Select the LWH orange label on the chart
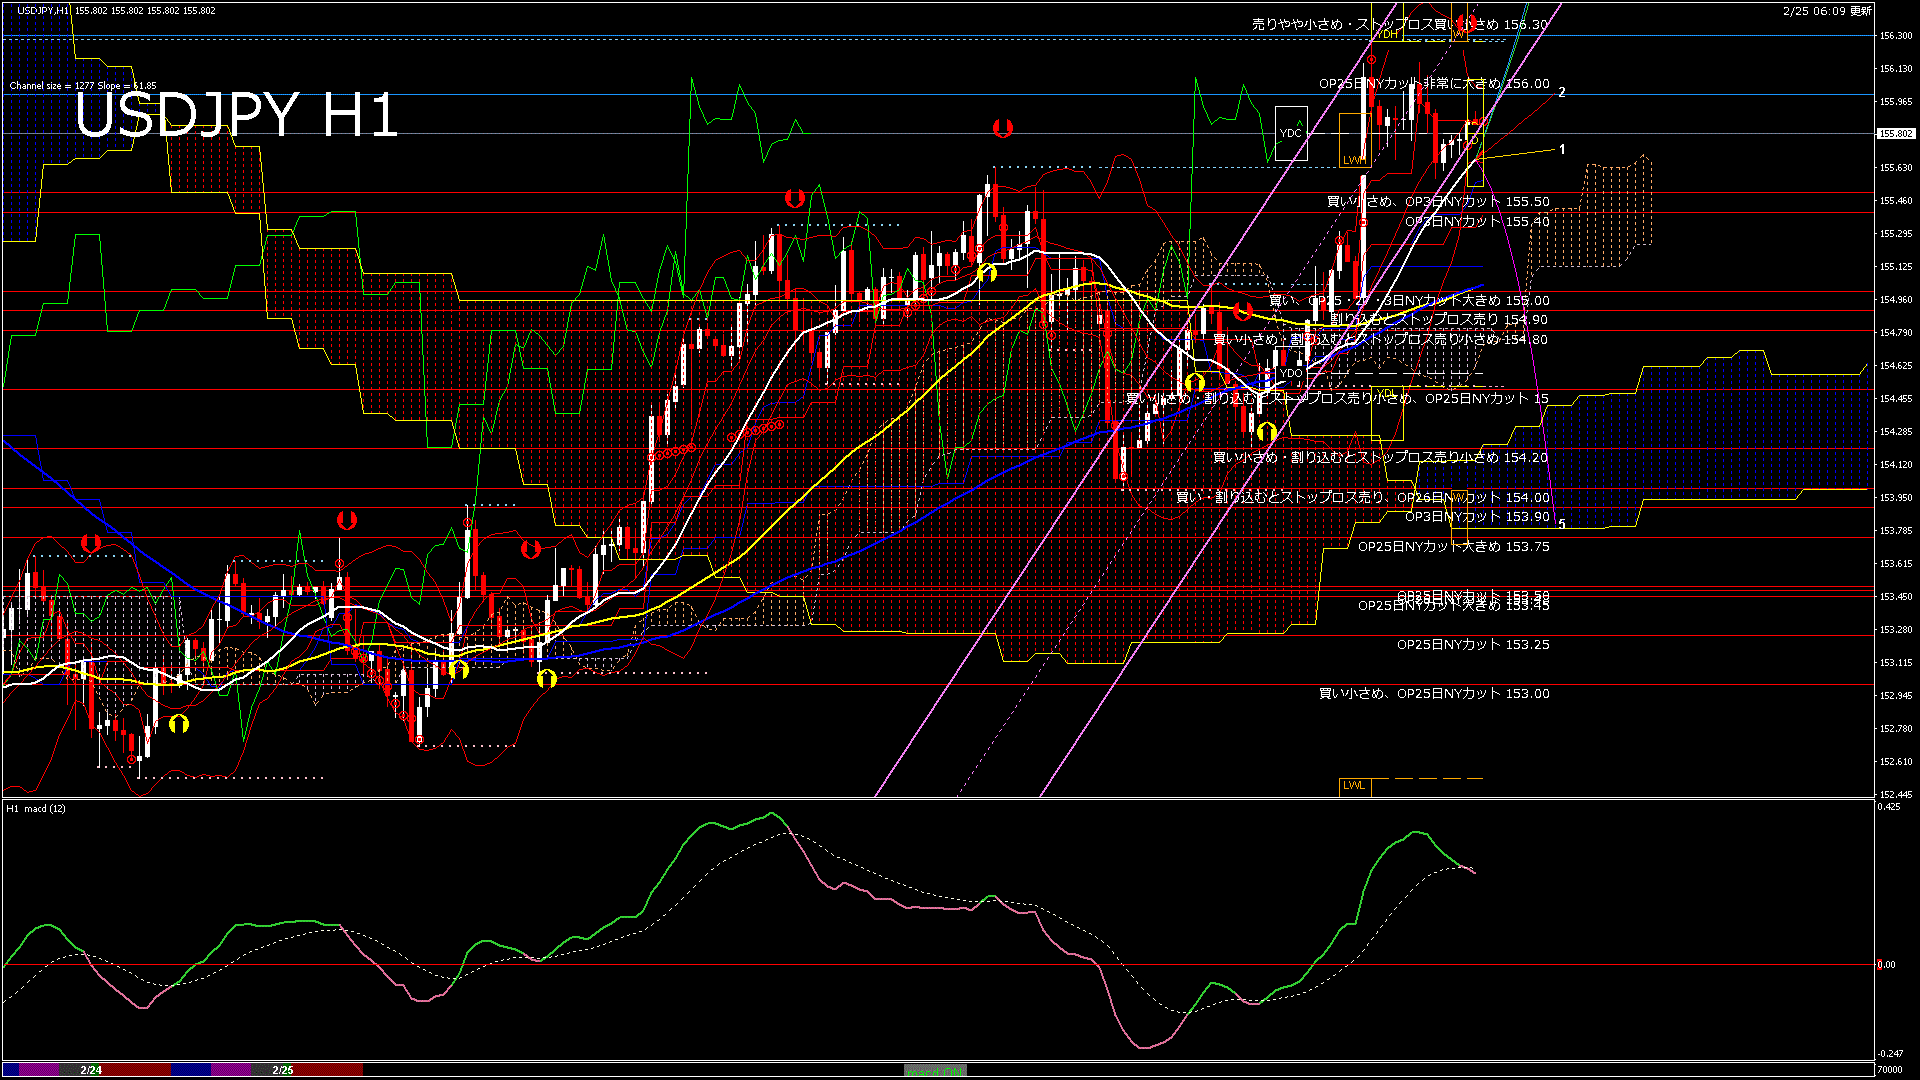Screen dimensions: 1920x1080 pos(1355,160)
